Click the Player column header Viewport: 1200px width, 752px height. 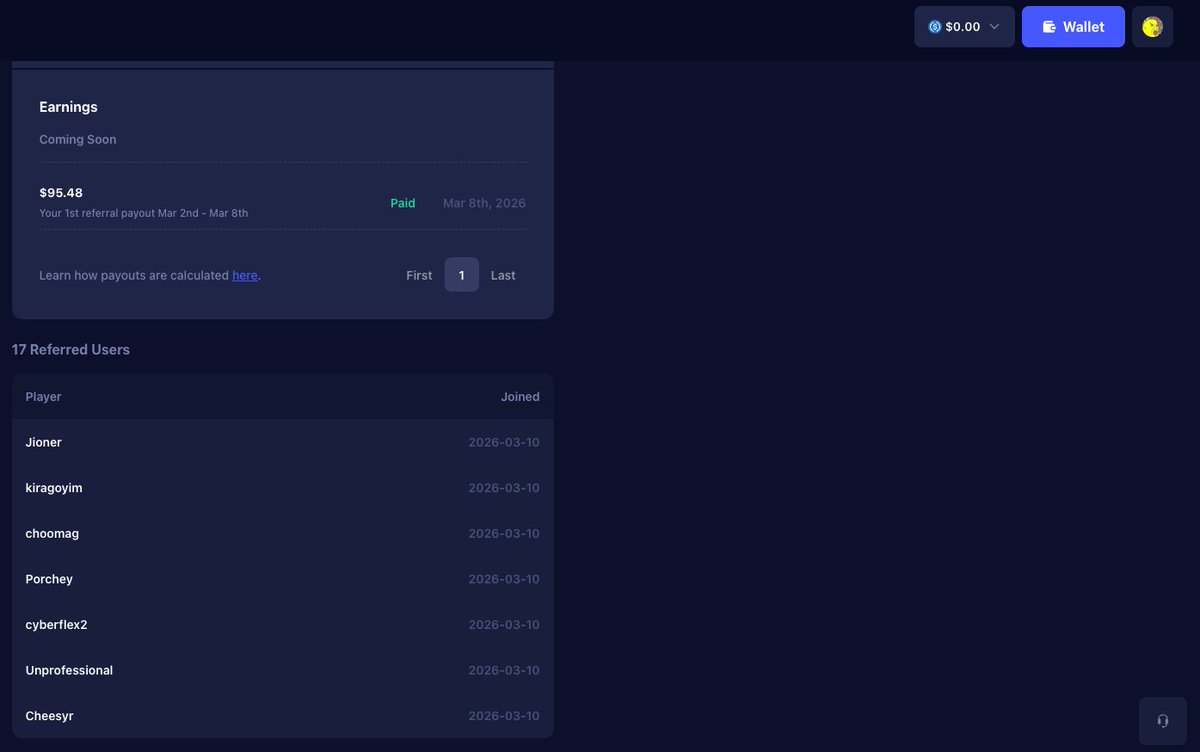click(x=43, y=397)
